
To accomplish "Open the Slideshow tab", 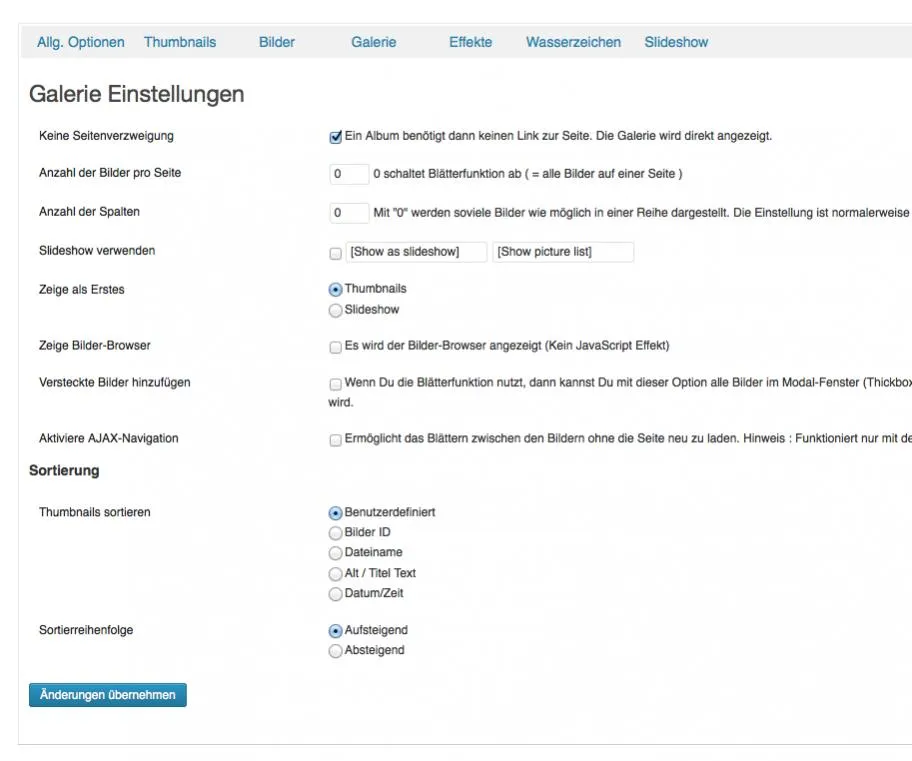I will (676, 42).
